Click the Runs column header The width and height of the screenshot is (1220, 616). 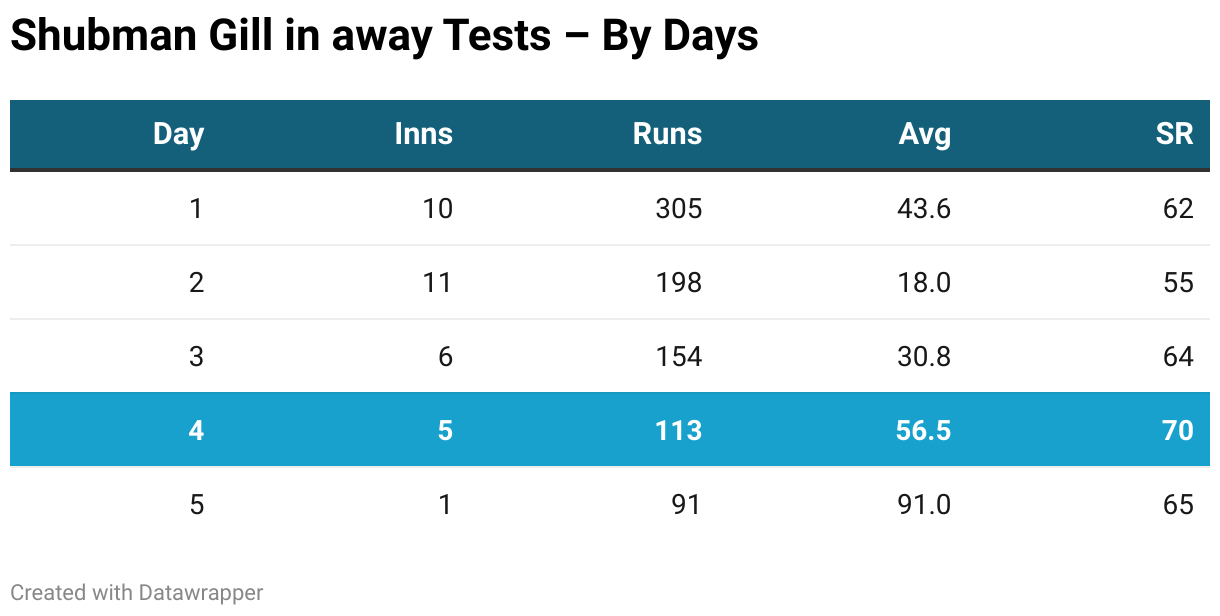point(667,134)
